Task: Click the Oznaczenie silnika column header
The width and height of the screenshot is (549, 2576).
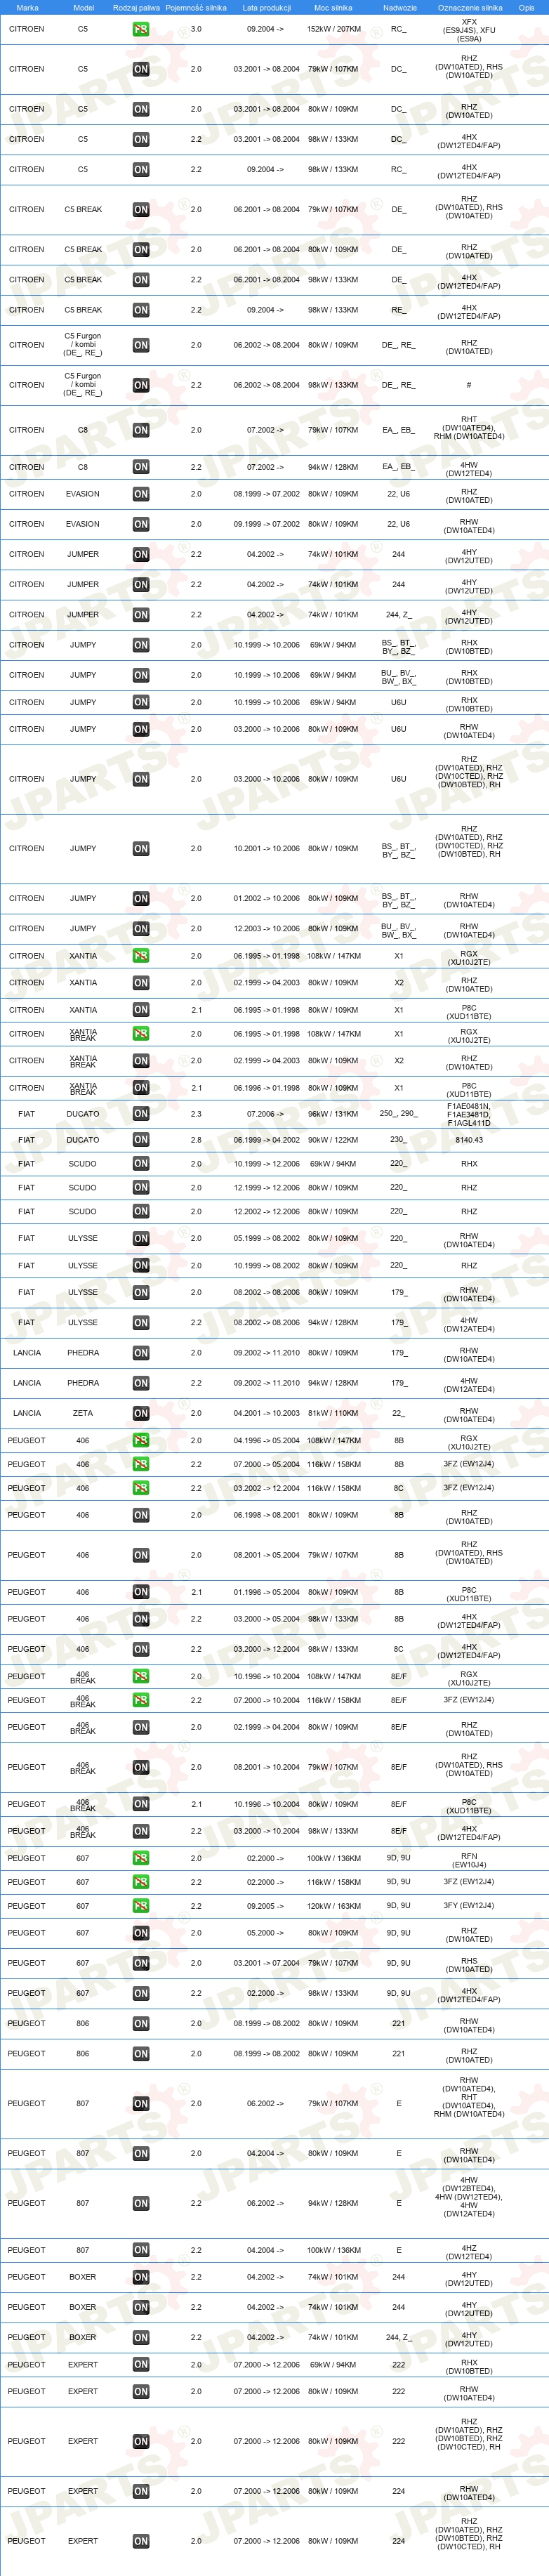Action: (x=470, y=7)
